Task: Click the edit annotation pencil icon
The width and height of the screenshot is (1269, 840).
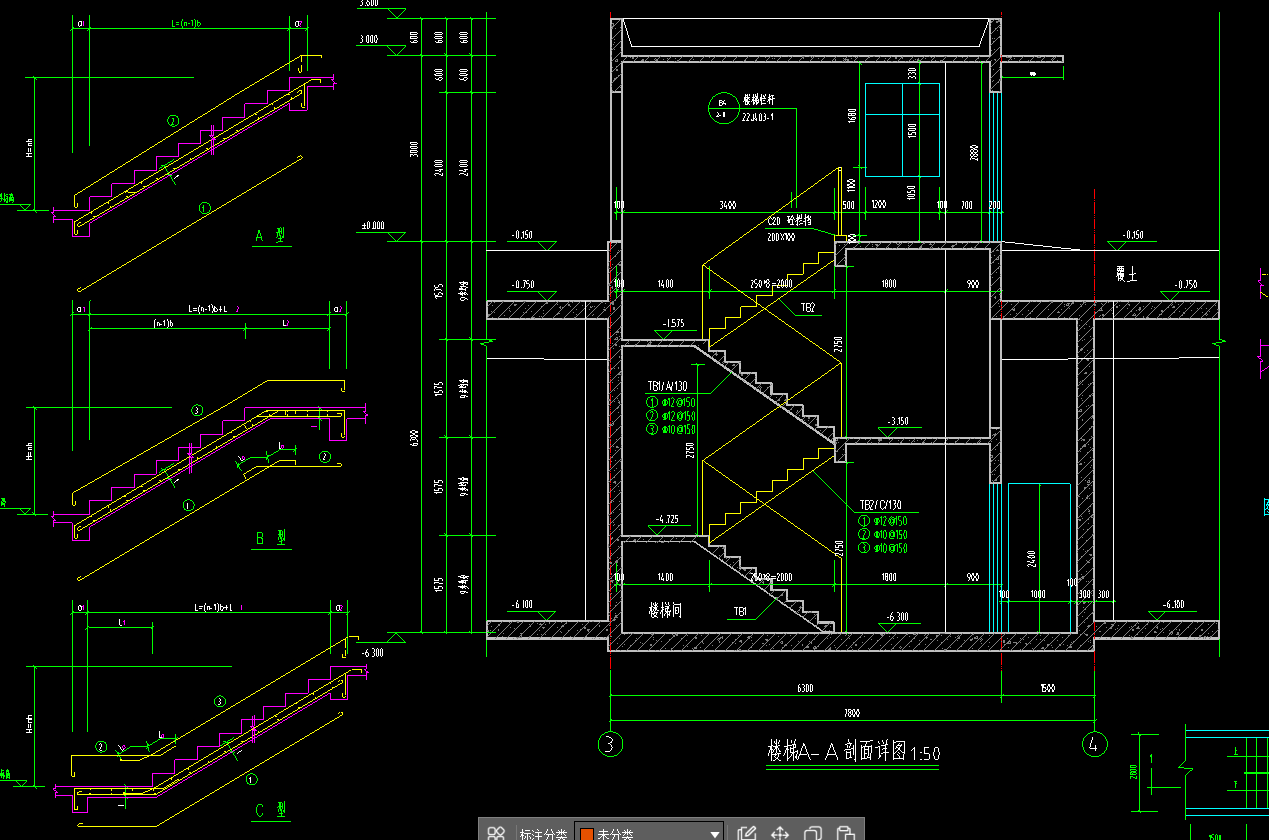Action: coord(746,832)
